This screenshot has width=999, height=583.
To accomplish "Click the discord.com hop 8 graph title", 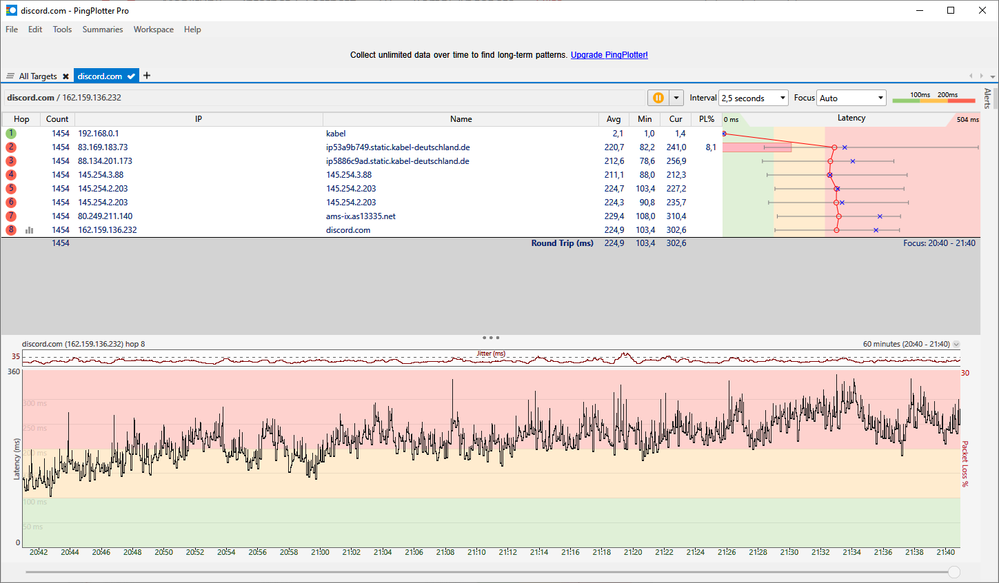I will pos(83,344).
